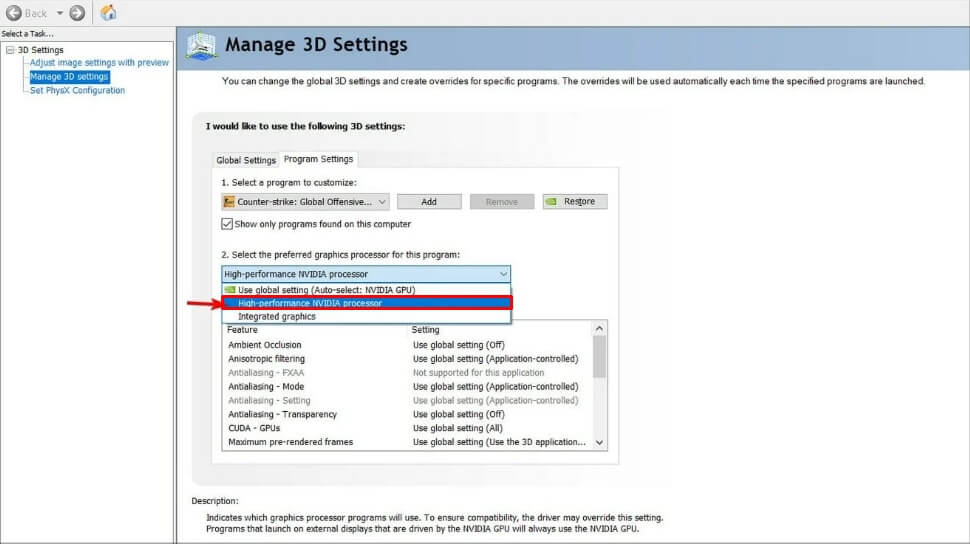Open Adjust image settings with preview
The image size is (970, 544).
(x=99, y=63)
